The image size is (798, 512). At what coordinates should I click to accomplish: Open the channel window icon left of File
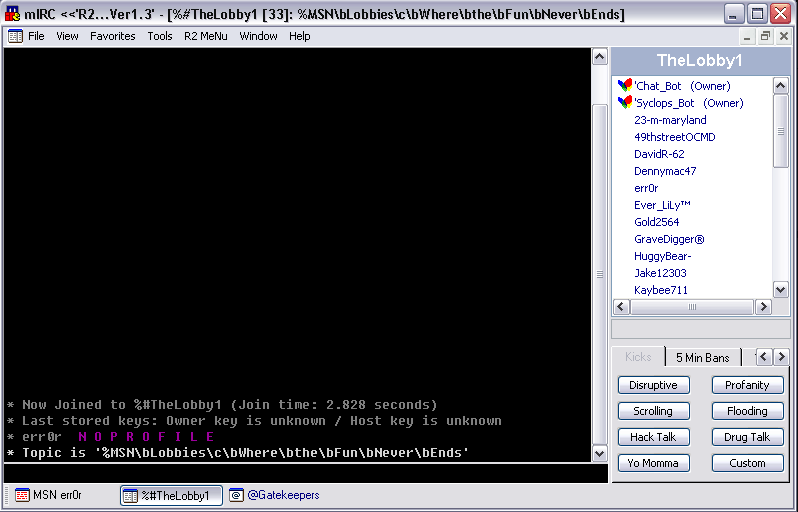15,36
